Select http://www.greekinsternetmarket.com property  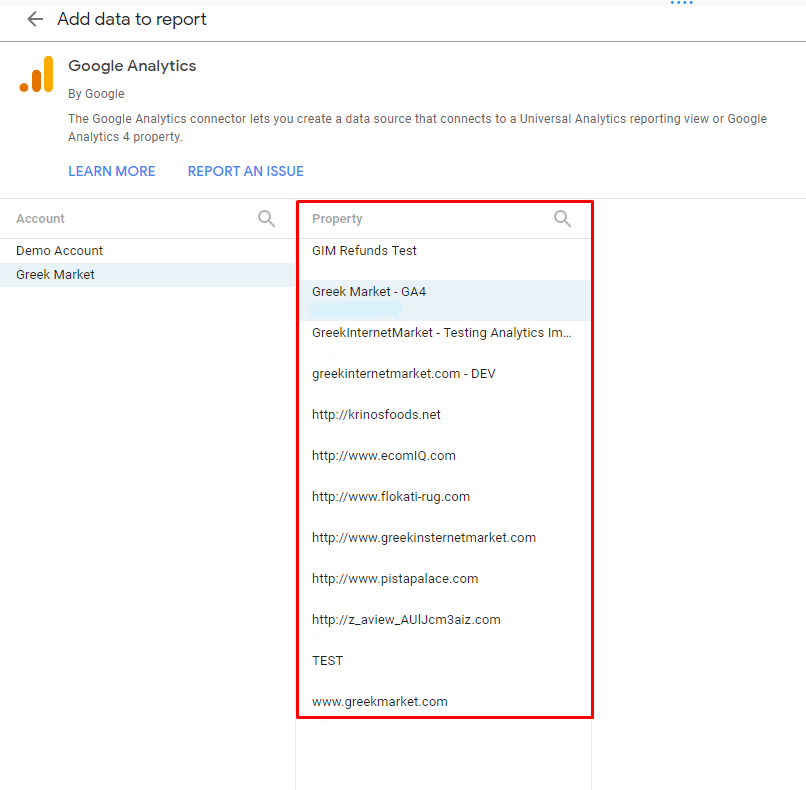424,538
